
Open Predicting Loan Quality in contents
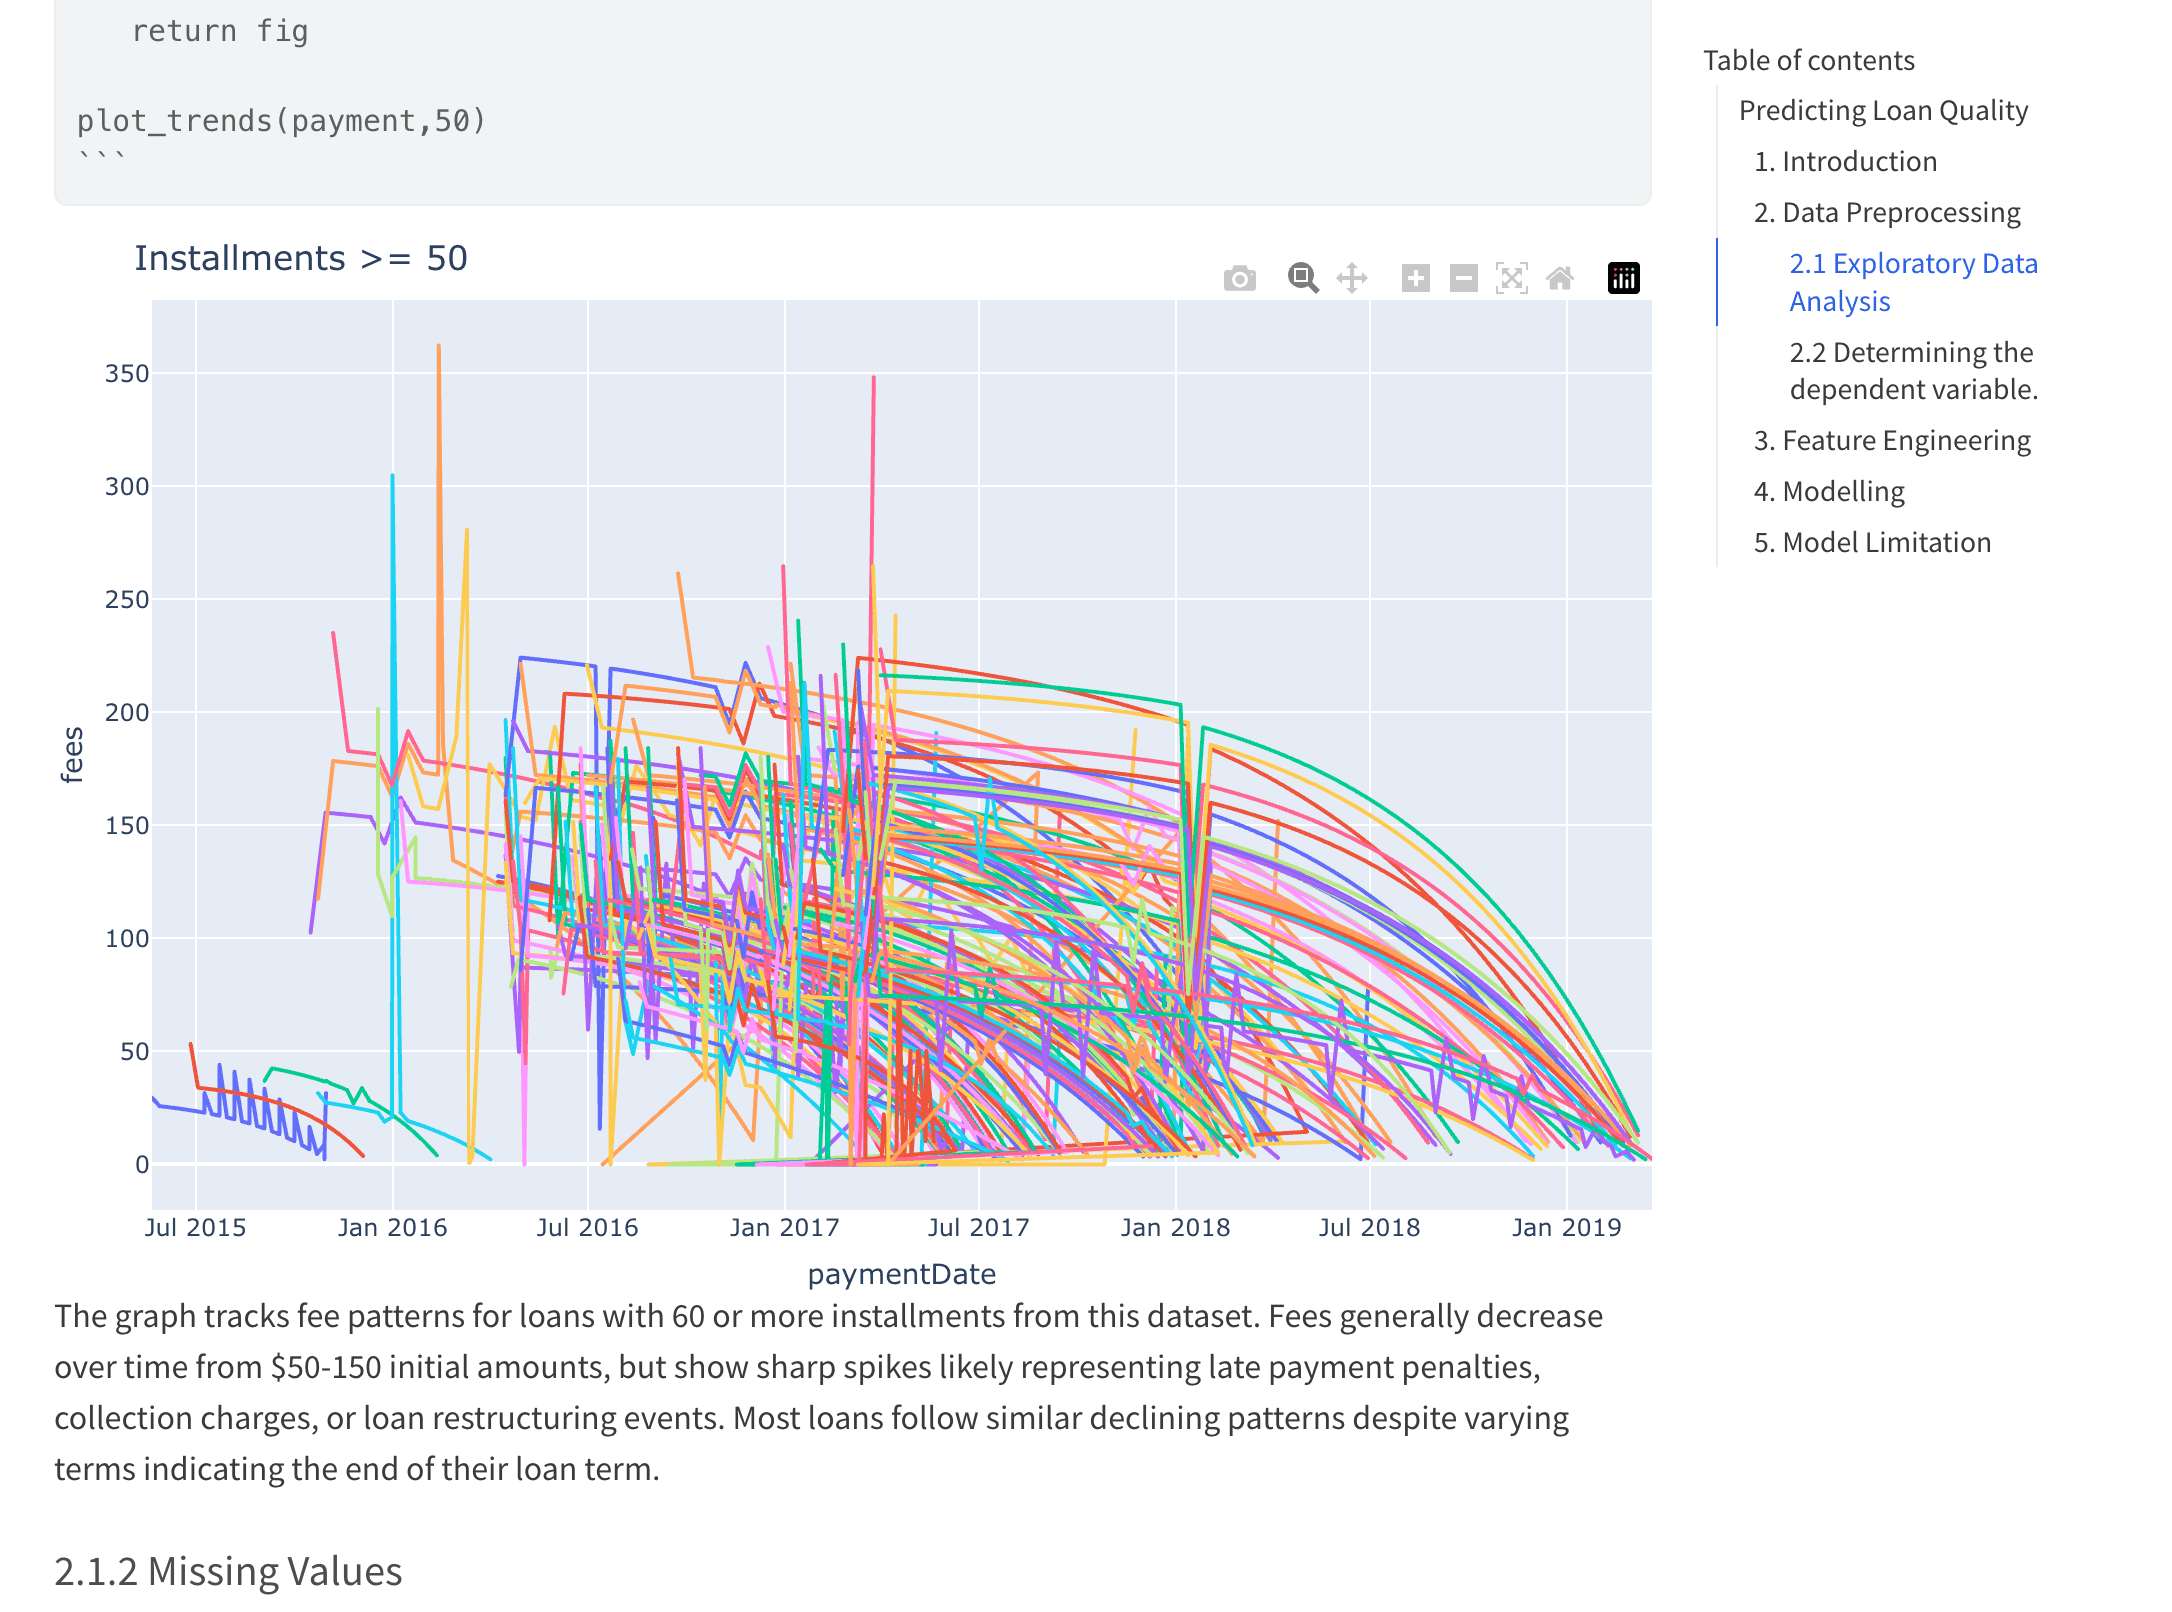coord(1883,110)
